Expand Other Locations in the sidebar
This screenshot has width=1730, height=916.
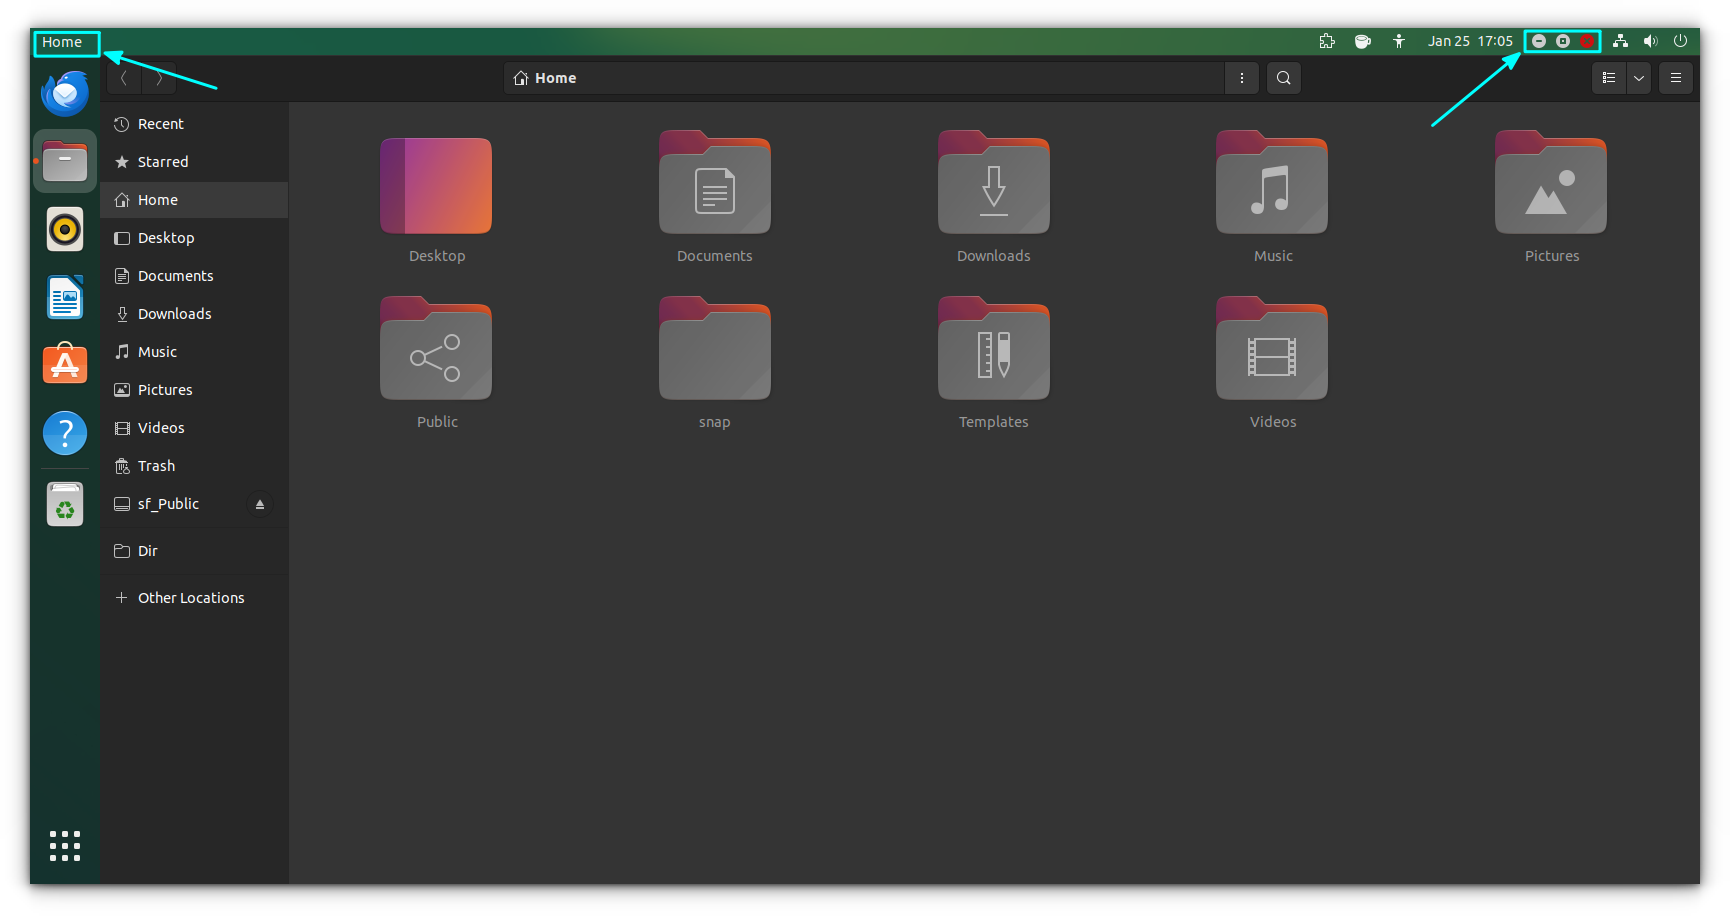[x=190, y=597]
